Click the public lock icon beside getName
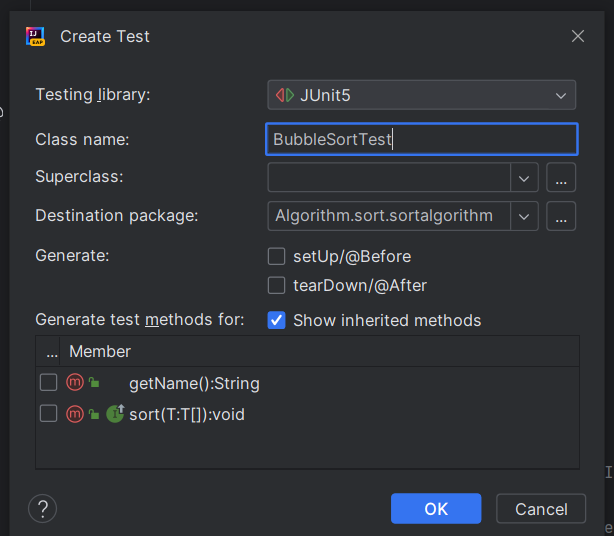The width and height of the screenshot is (614, 536). [93, 383]
